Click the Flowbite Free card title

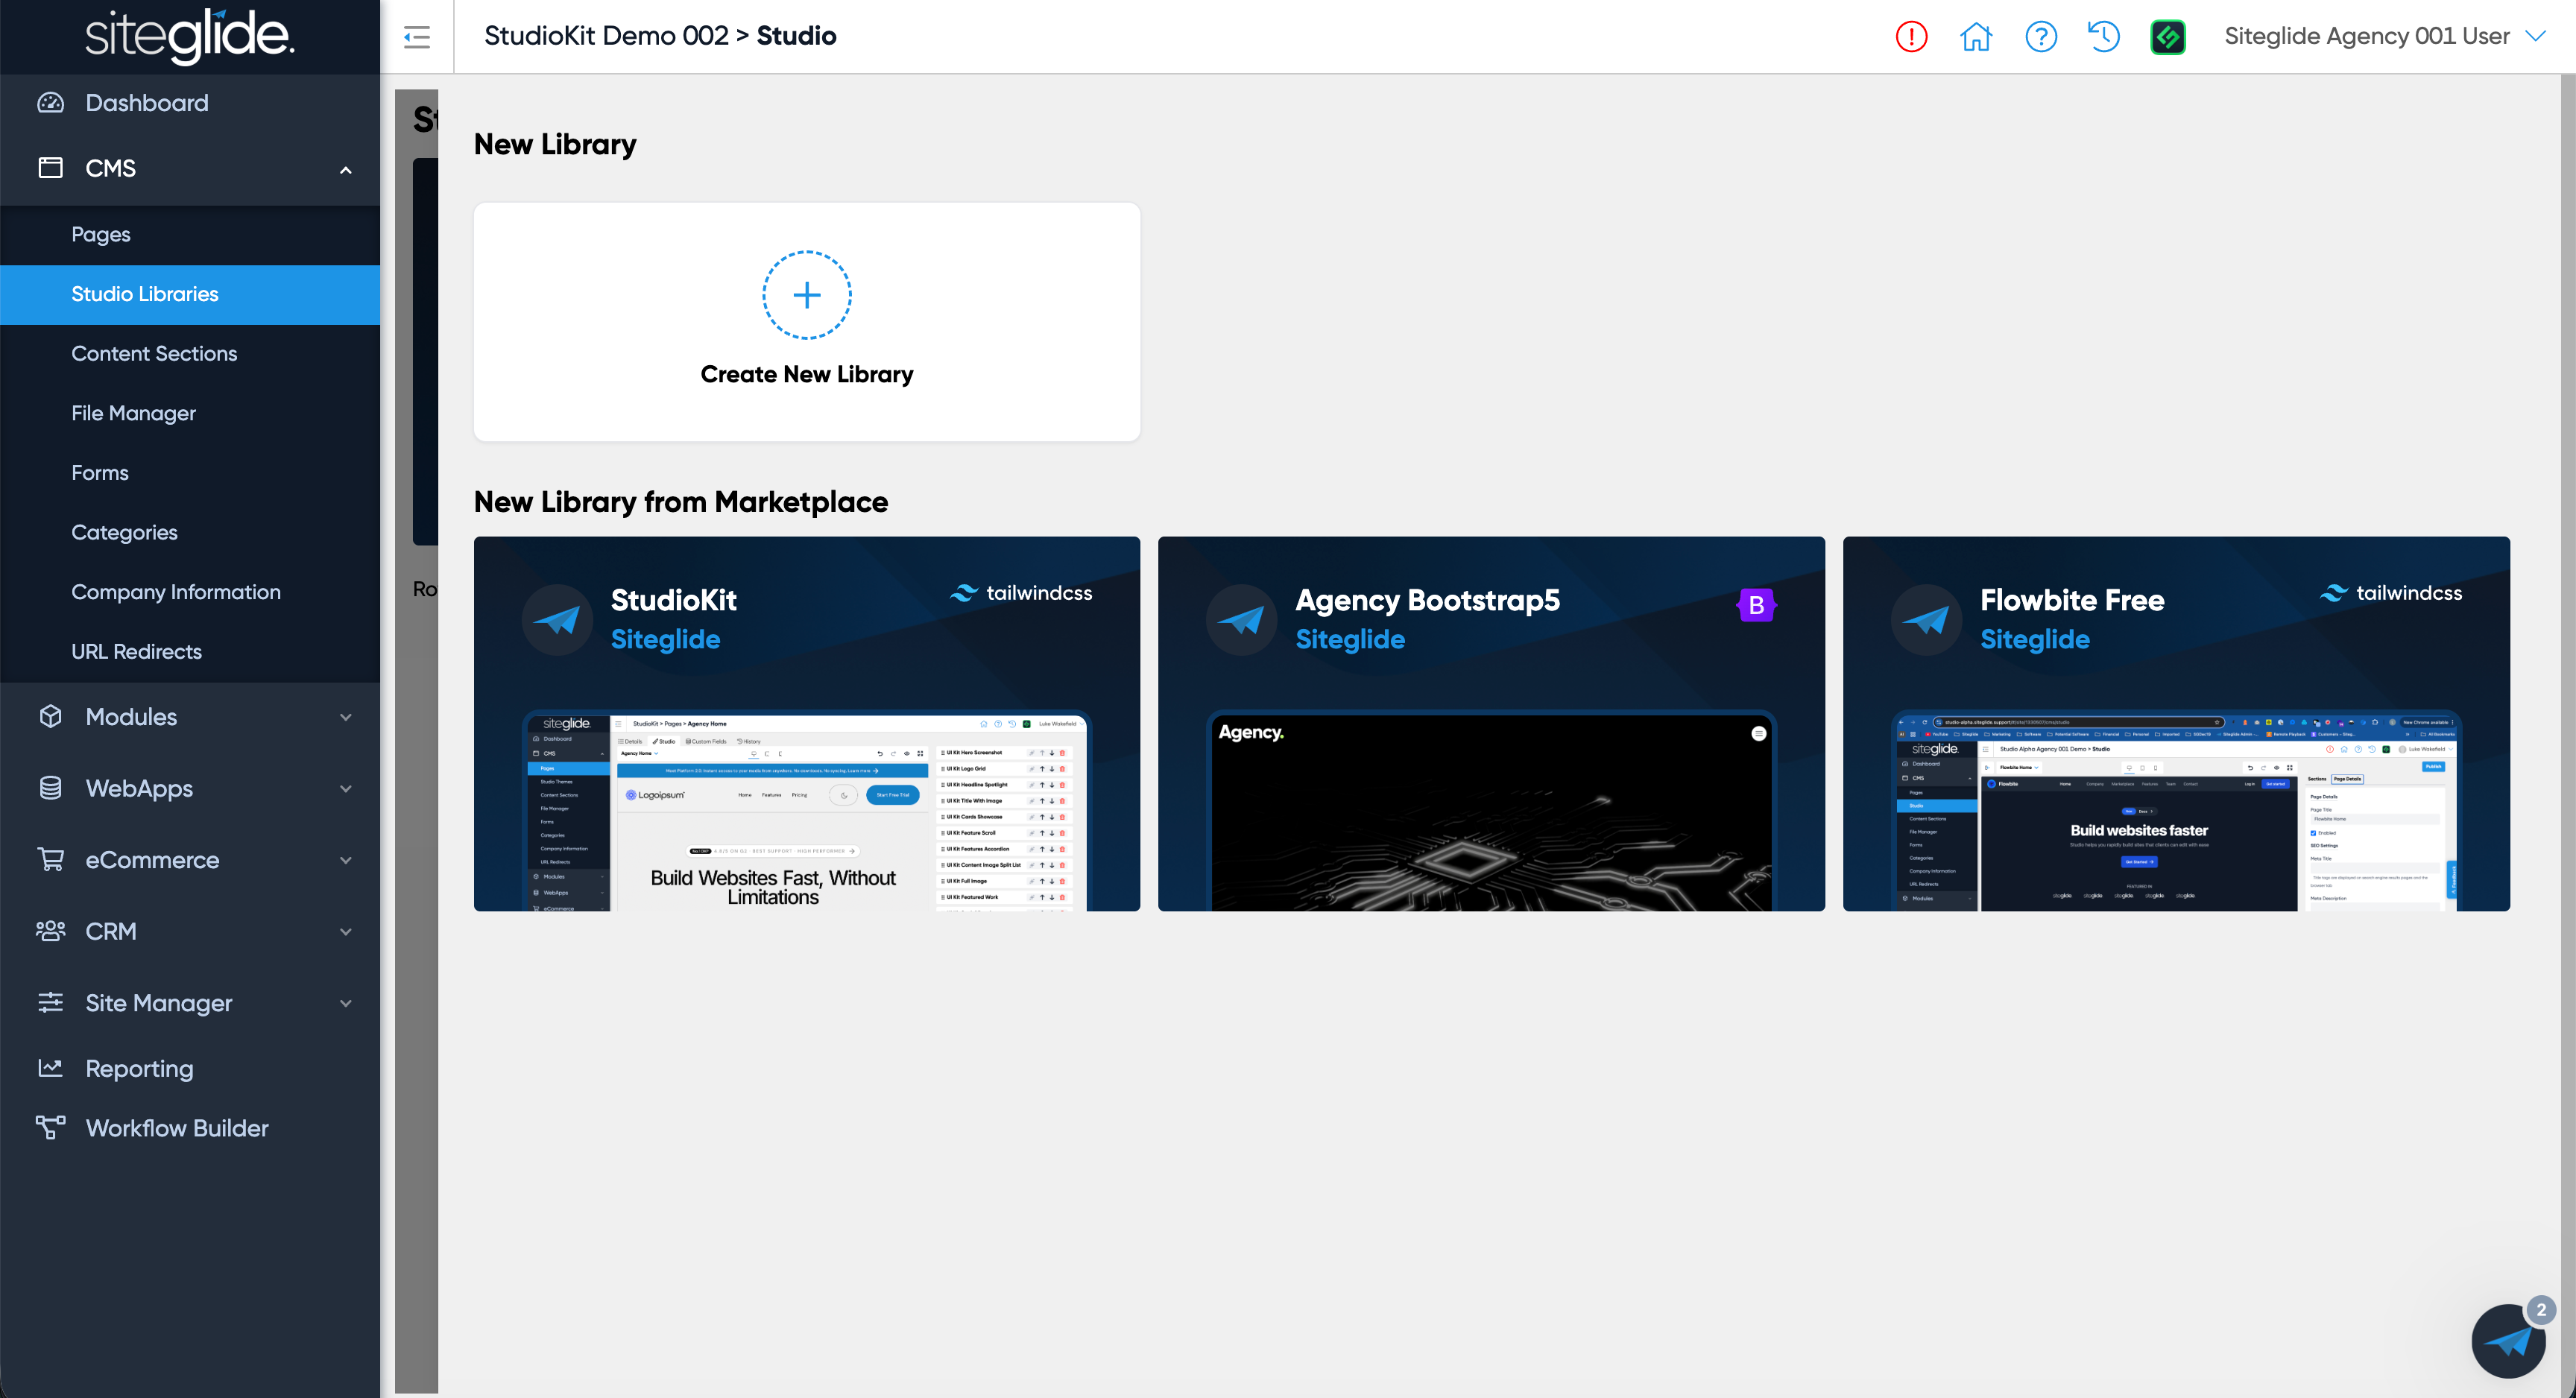point(2072,600)
